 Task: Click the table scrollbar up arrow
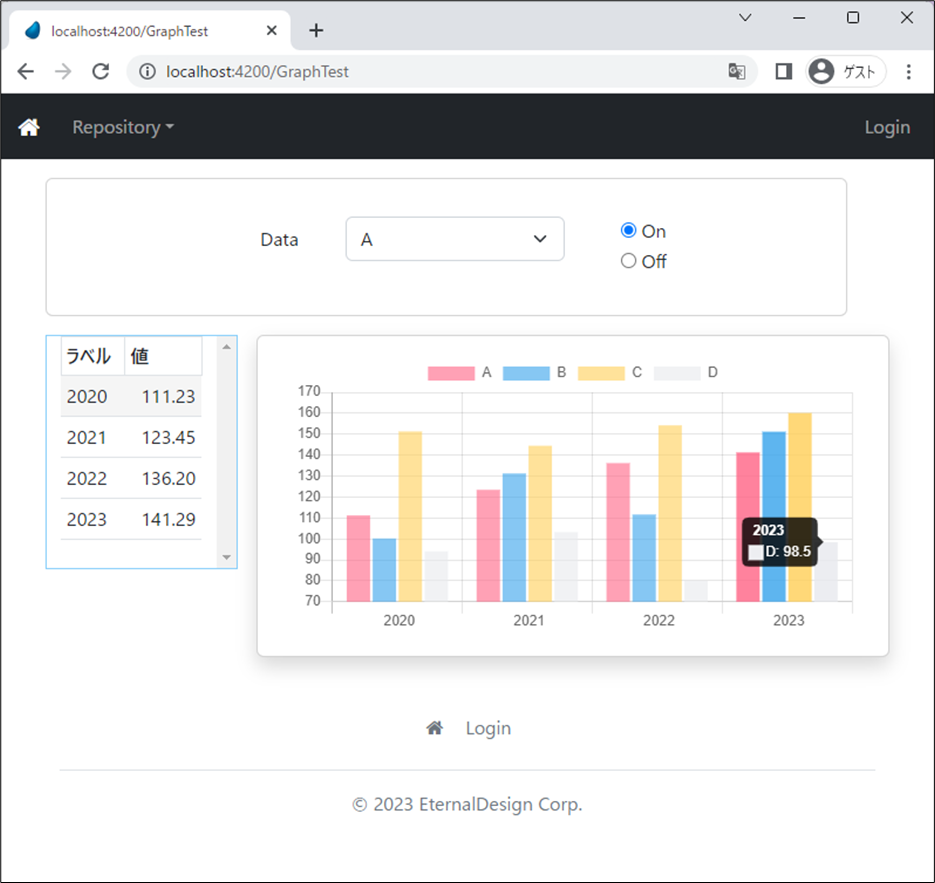(x=227, y=346)
